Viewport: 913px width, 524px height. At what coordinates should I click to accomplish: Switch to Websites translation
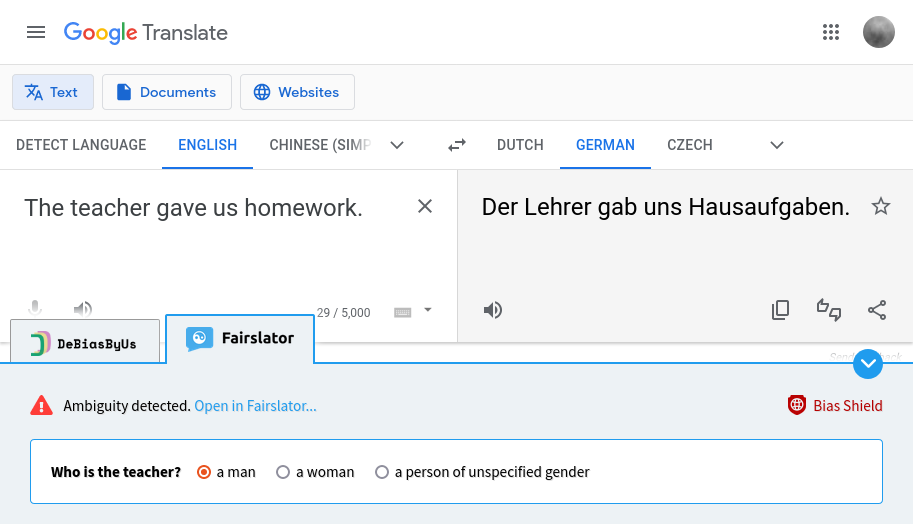(298, 92)
